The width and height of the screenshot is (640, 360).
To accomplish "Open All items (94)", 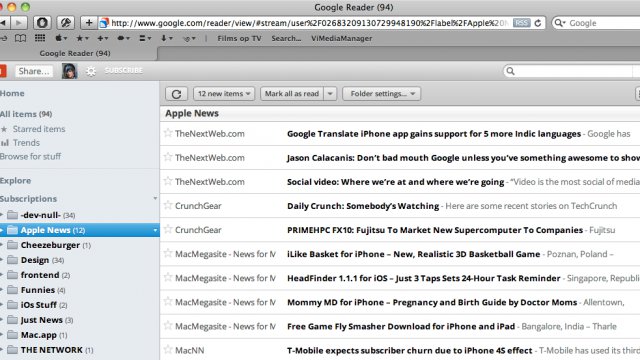I will (26, 114).
